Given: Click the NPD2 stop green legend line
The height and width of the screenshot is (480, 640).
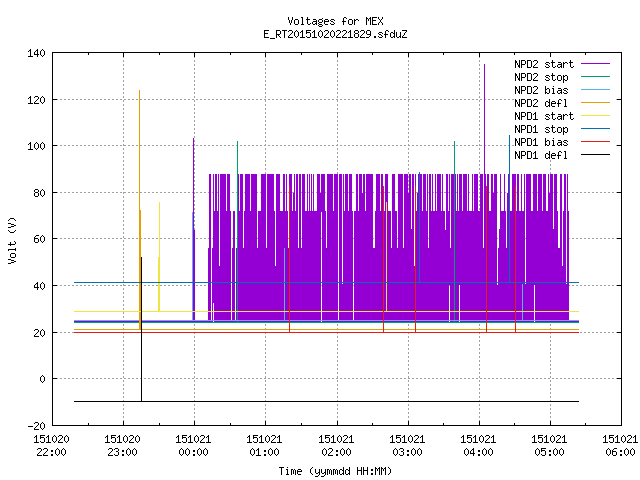Looking at the screenshot, I should click(x=595, y=77).
